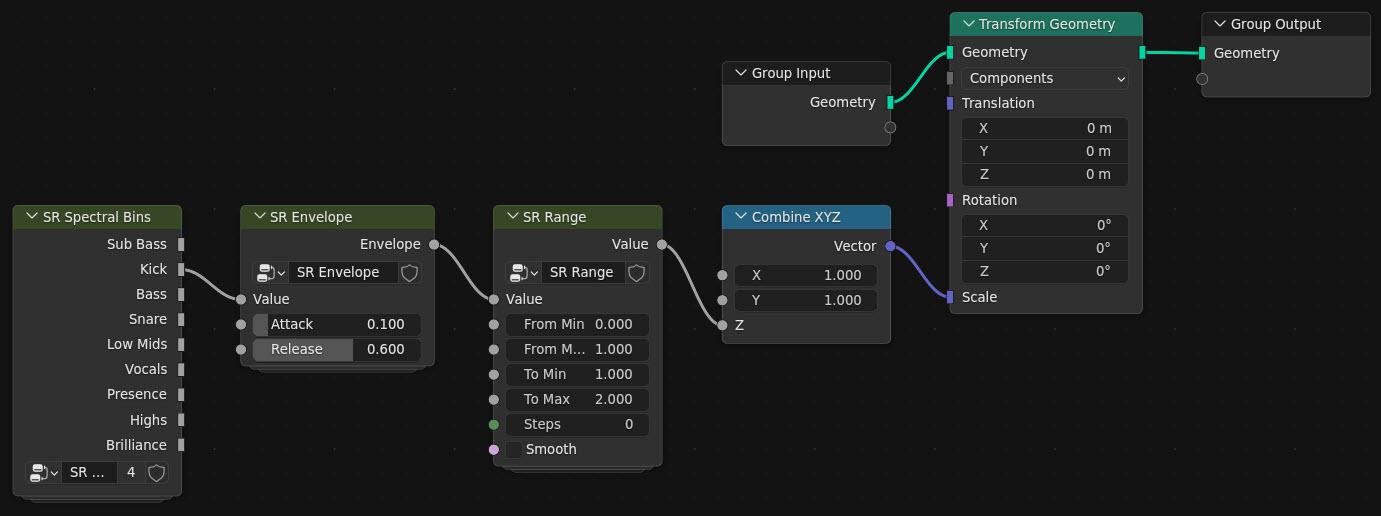Screen dimensions: 1381x516
Task: Enable the Smooth checkbox in SR Range
Action: click(515, 449)
